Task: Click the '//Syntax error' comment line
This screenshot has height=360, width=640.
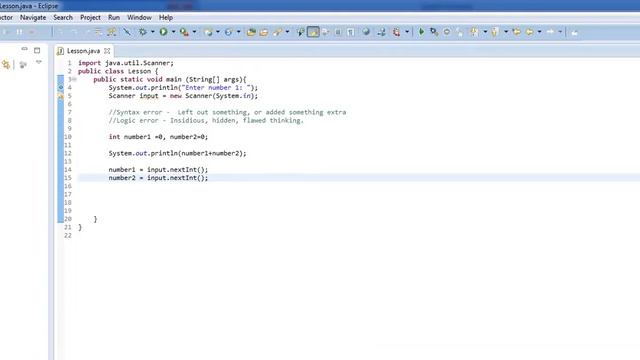Action: [227, 112]
